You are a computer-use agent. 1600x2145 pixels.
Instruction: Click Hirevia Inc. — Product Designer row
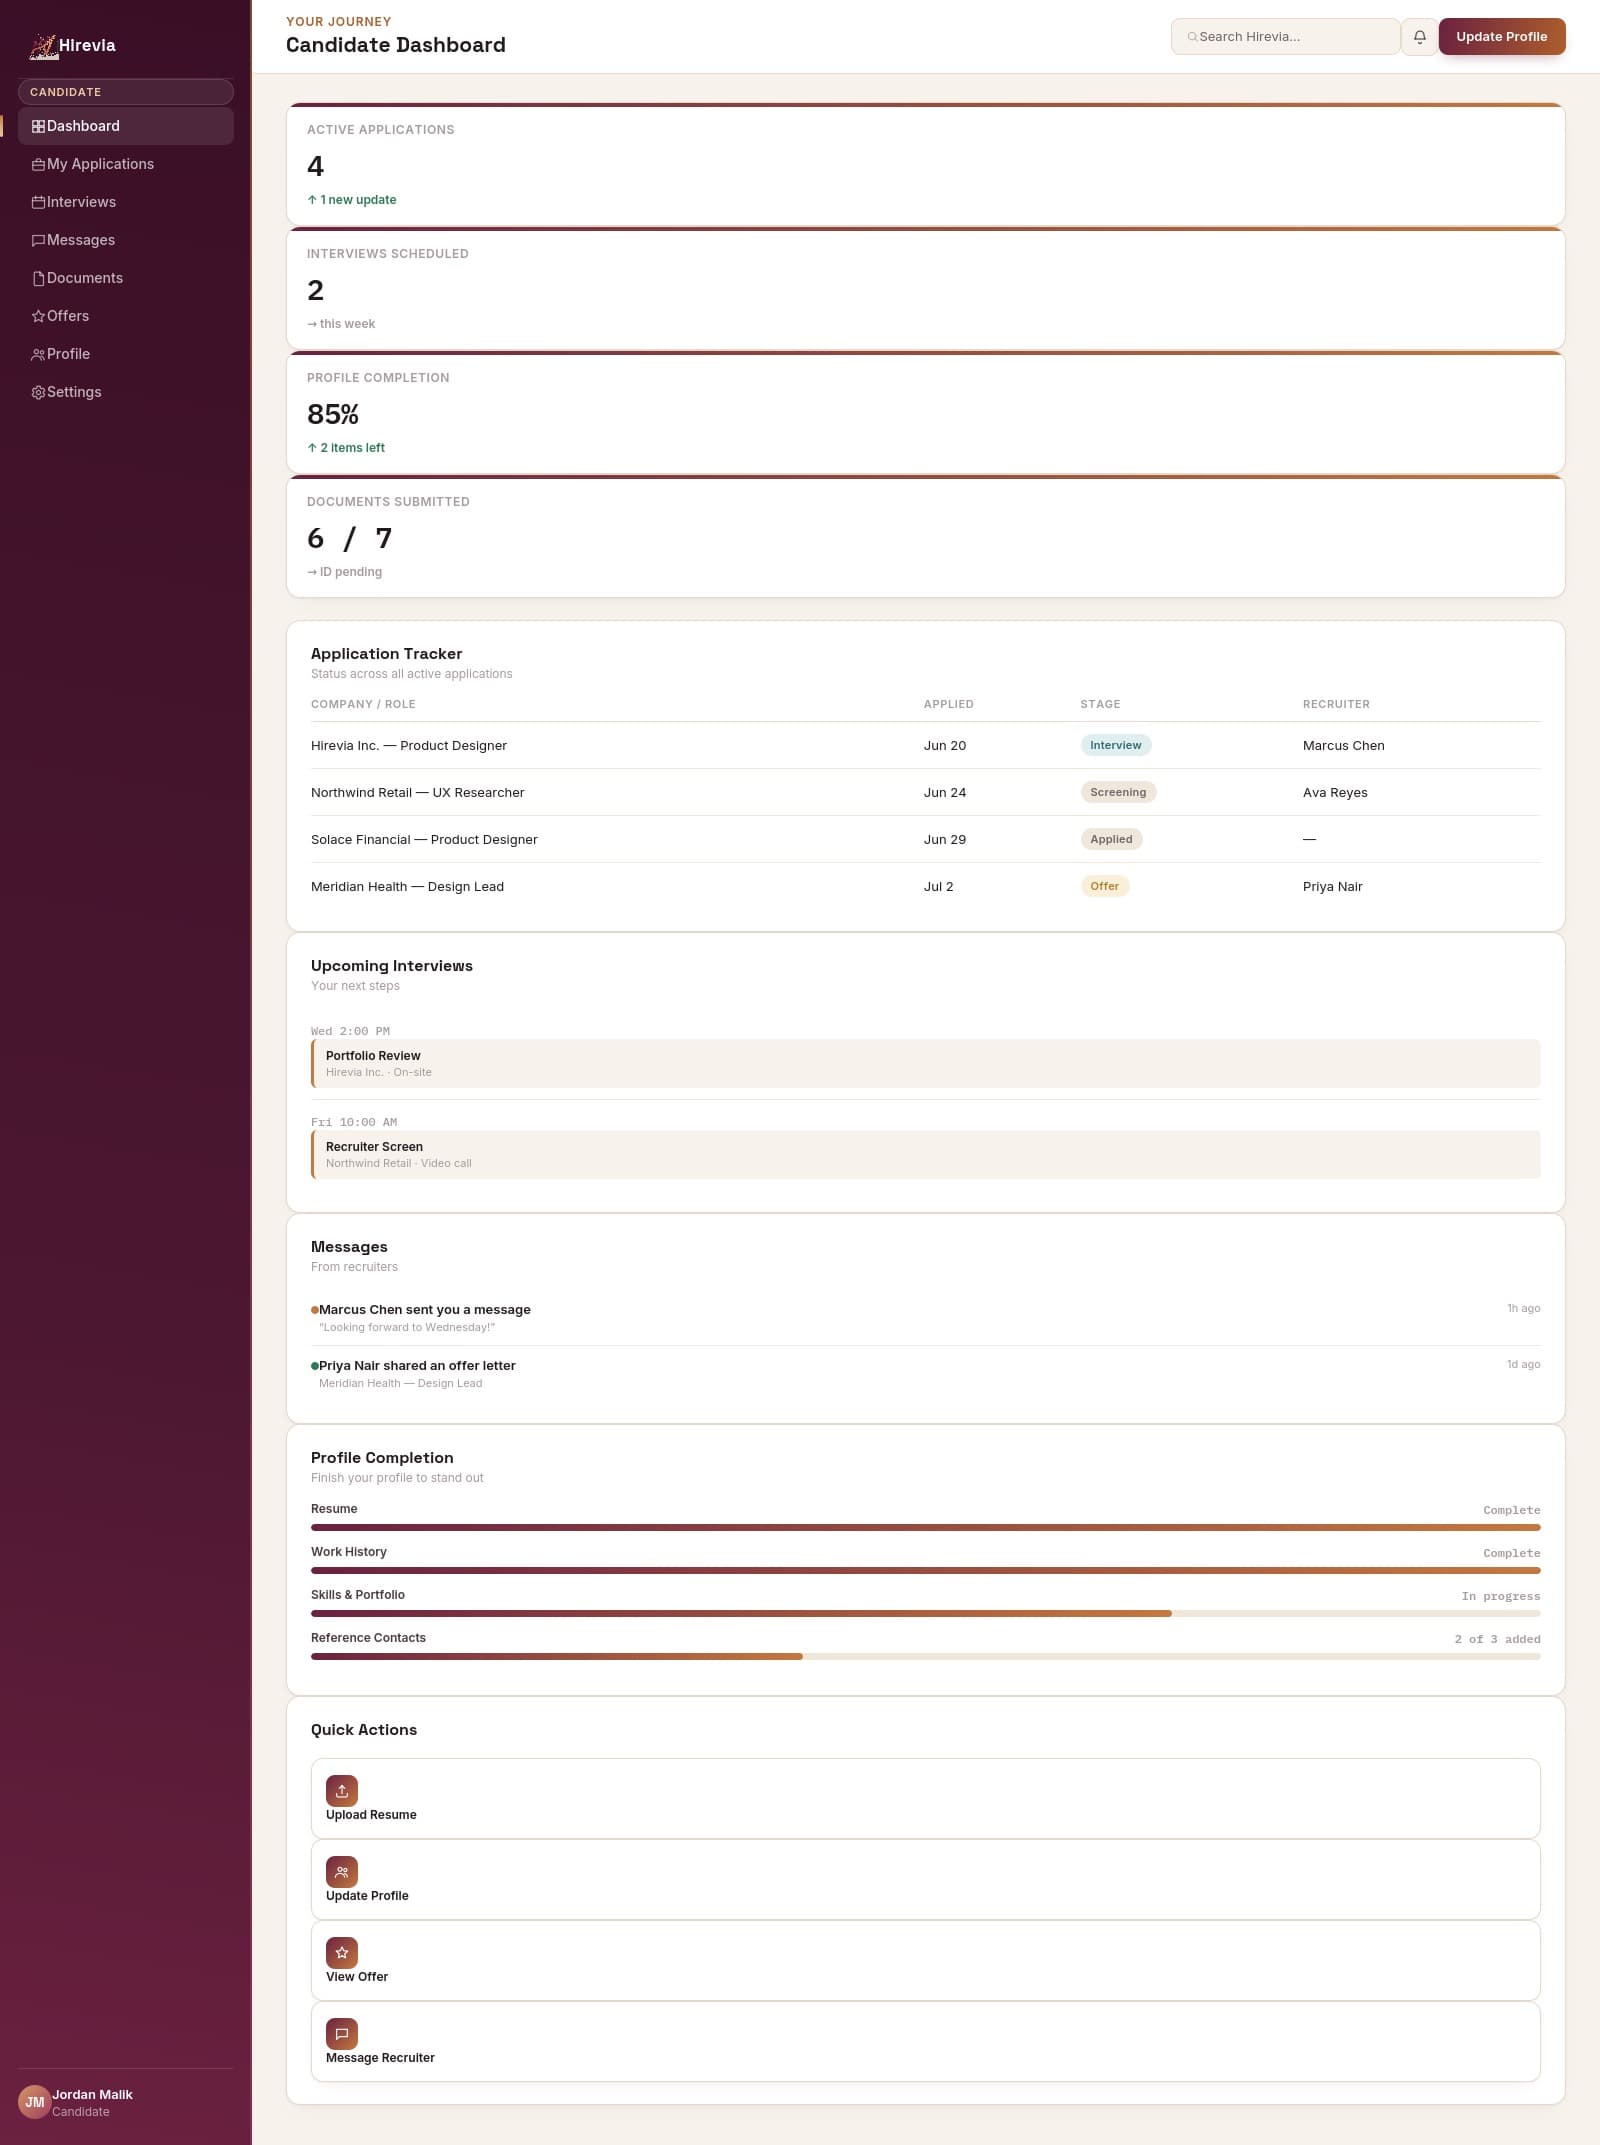[925, 745]
